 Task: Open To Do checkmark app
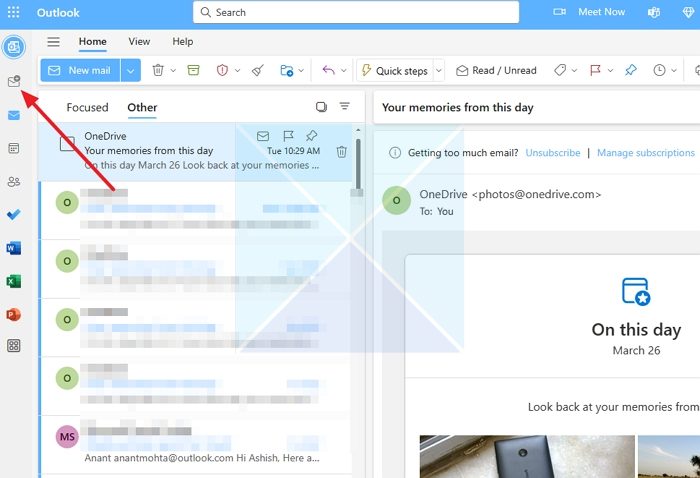(14, 215)
